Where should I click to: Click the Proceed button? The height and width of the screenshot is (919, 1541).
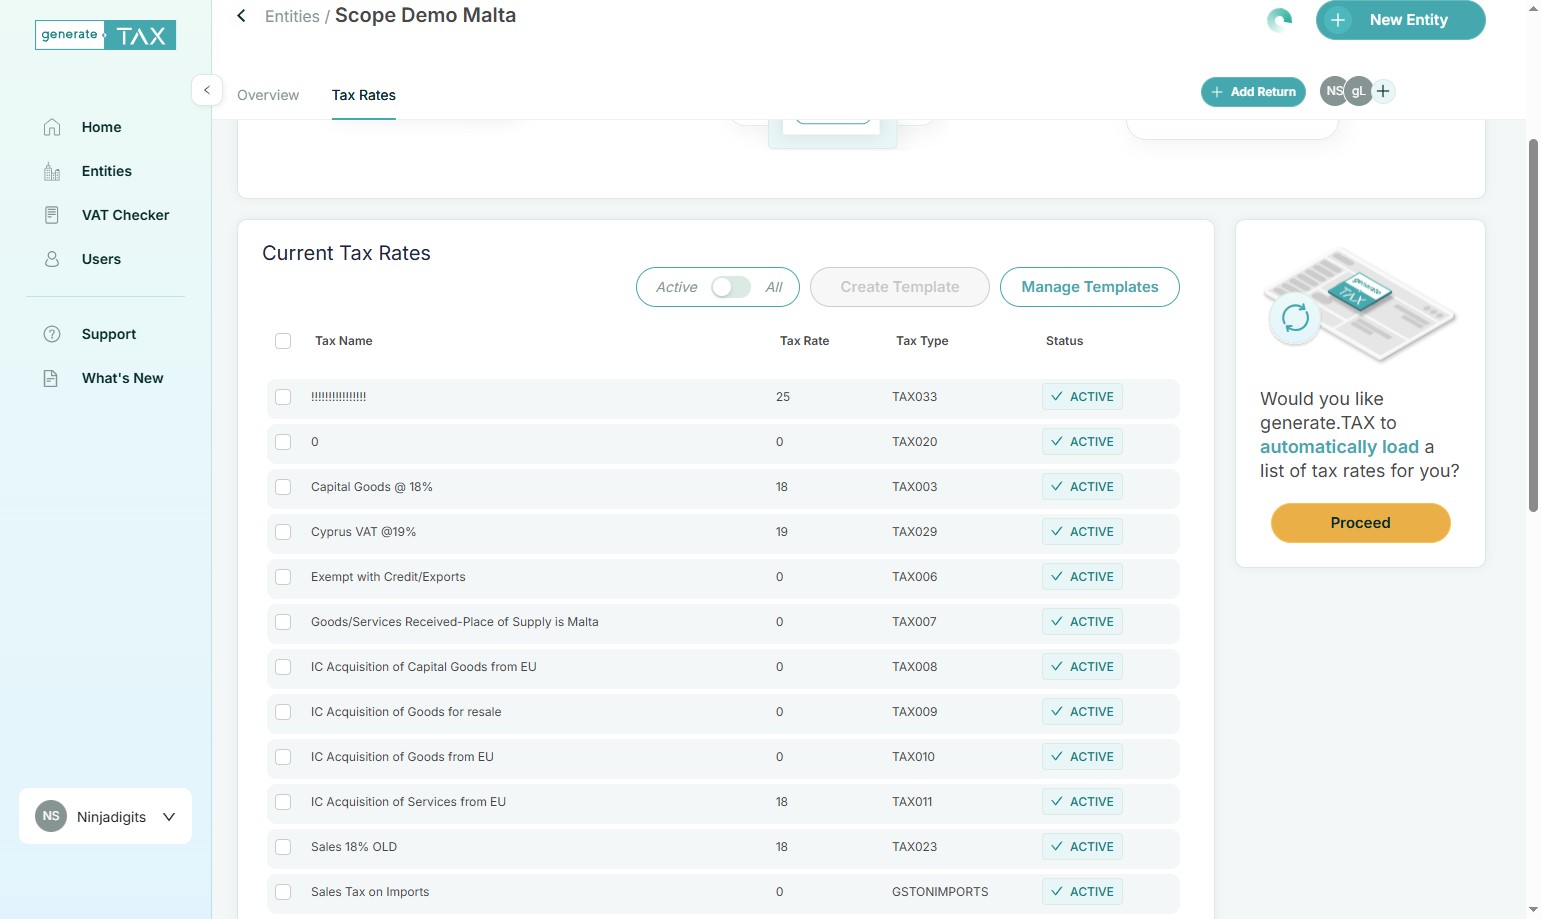(x=1360, y=523)
